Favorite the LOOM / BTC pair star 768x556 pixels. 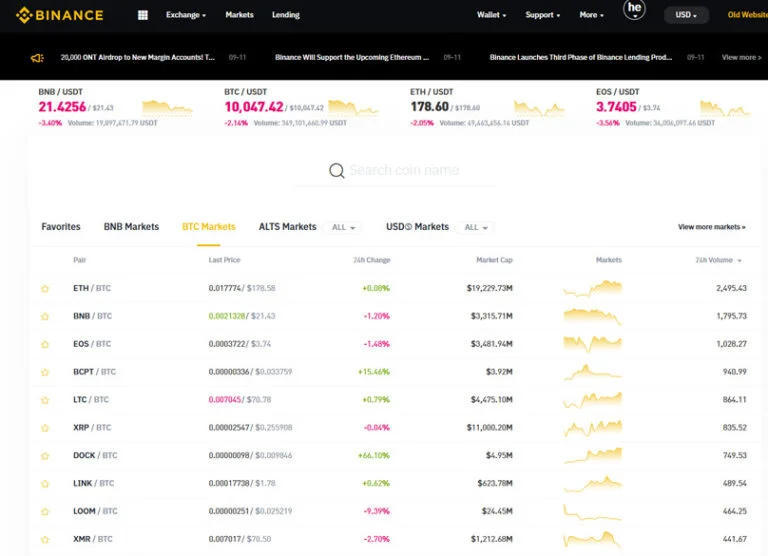[x=45, y=512]
